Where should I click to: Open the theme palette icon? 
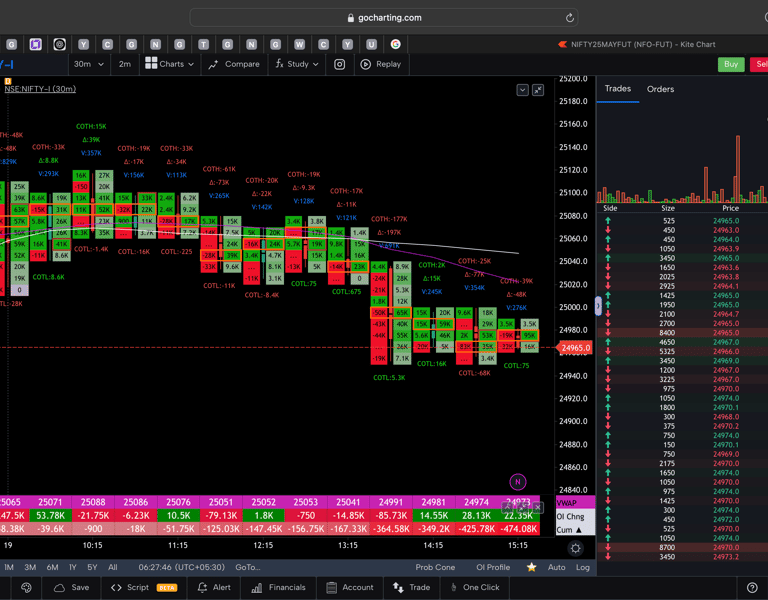pyautogui.click(x=26, y=587)
